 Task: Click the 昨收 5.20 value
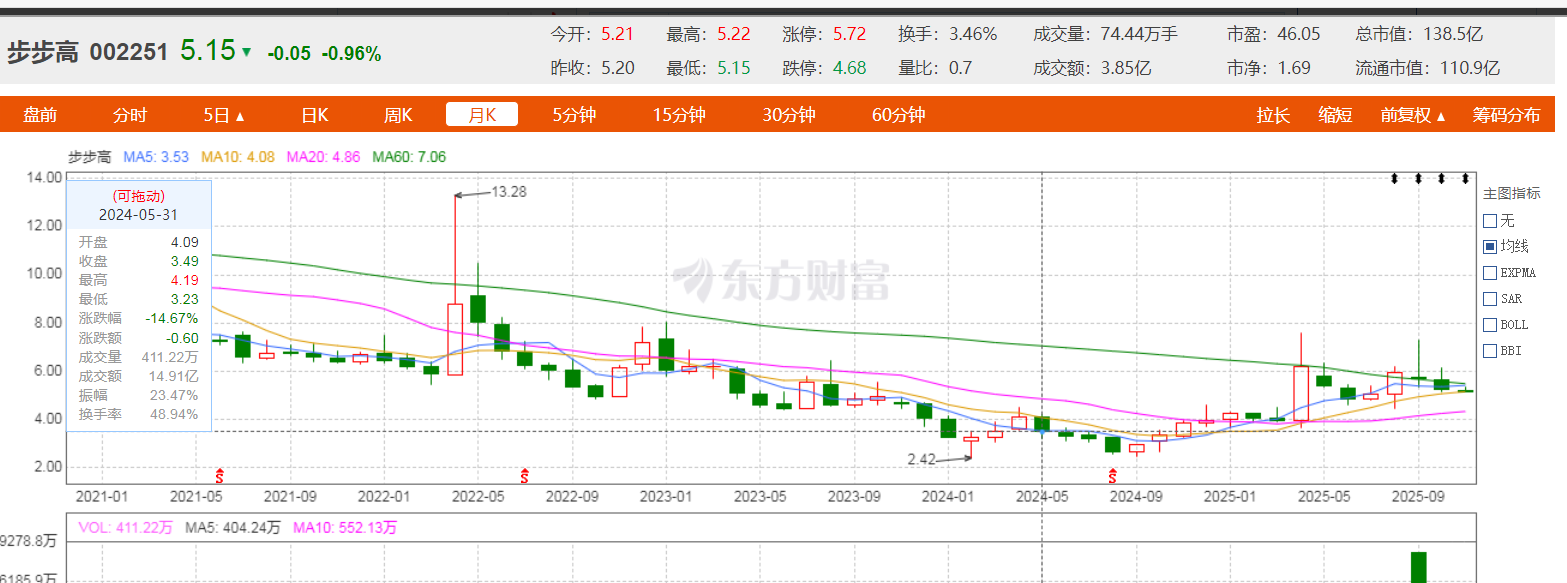[x=618, y=68]
